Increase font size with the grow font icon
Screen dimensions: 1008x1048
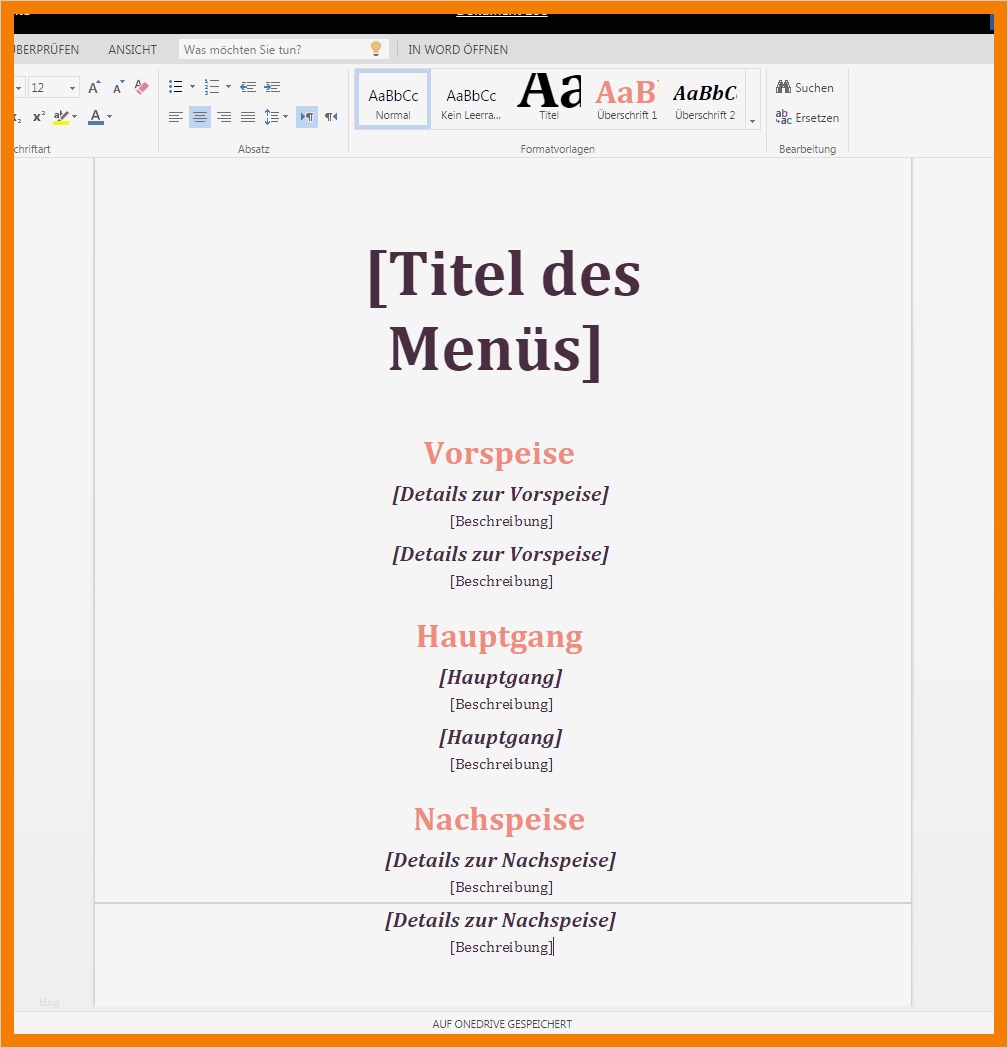[93, 87]
